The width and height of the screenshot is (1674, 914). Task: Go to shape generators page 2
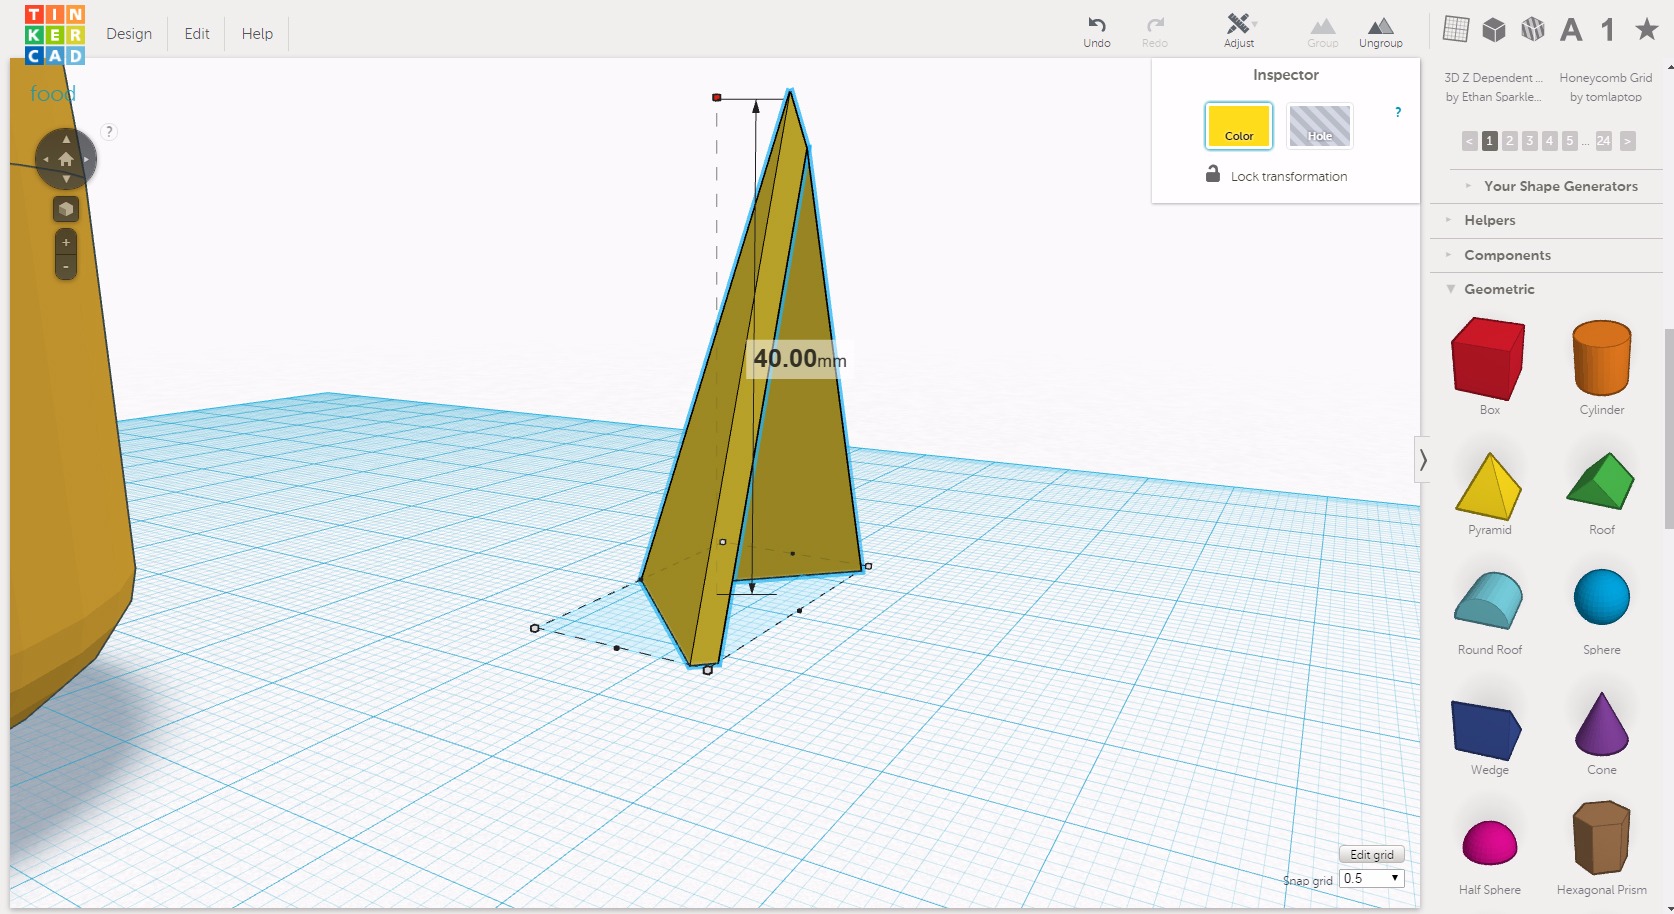[1509, 141]
